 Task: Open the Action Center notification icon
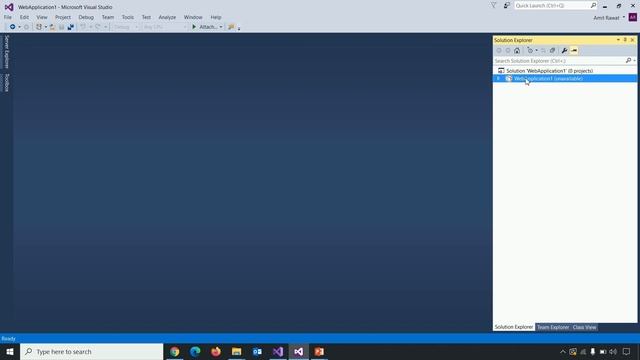coord(627,351)
